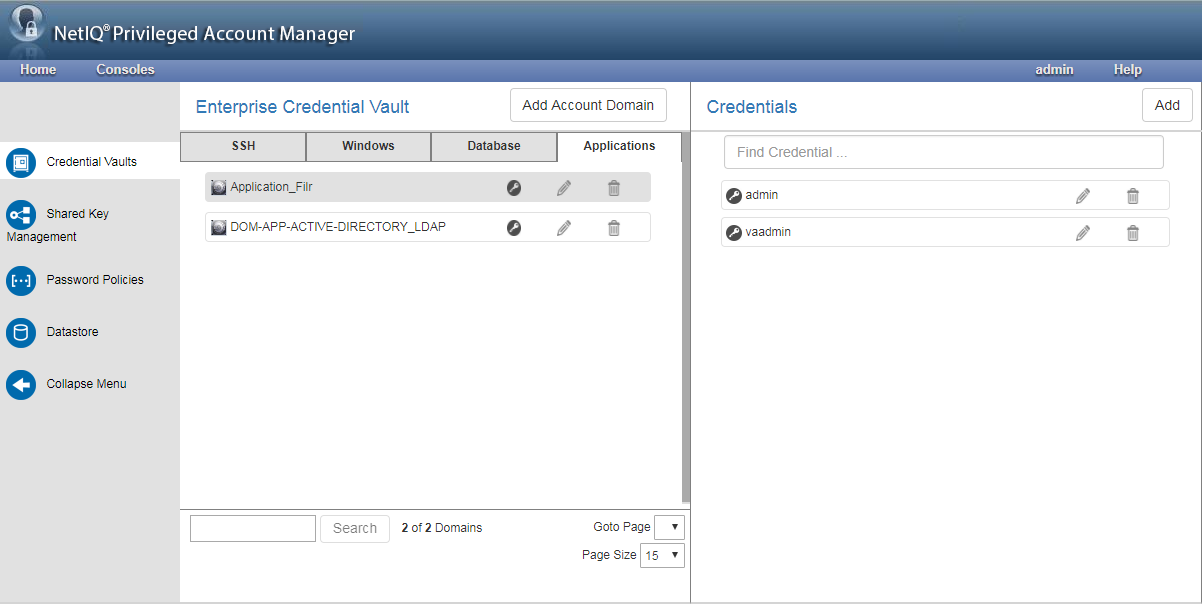1202x604 pixels.
Task: Select the DOM-APP-ACTIVE-DIRECTORY_LDAP domain row
Action: (428, 227)
